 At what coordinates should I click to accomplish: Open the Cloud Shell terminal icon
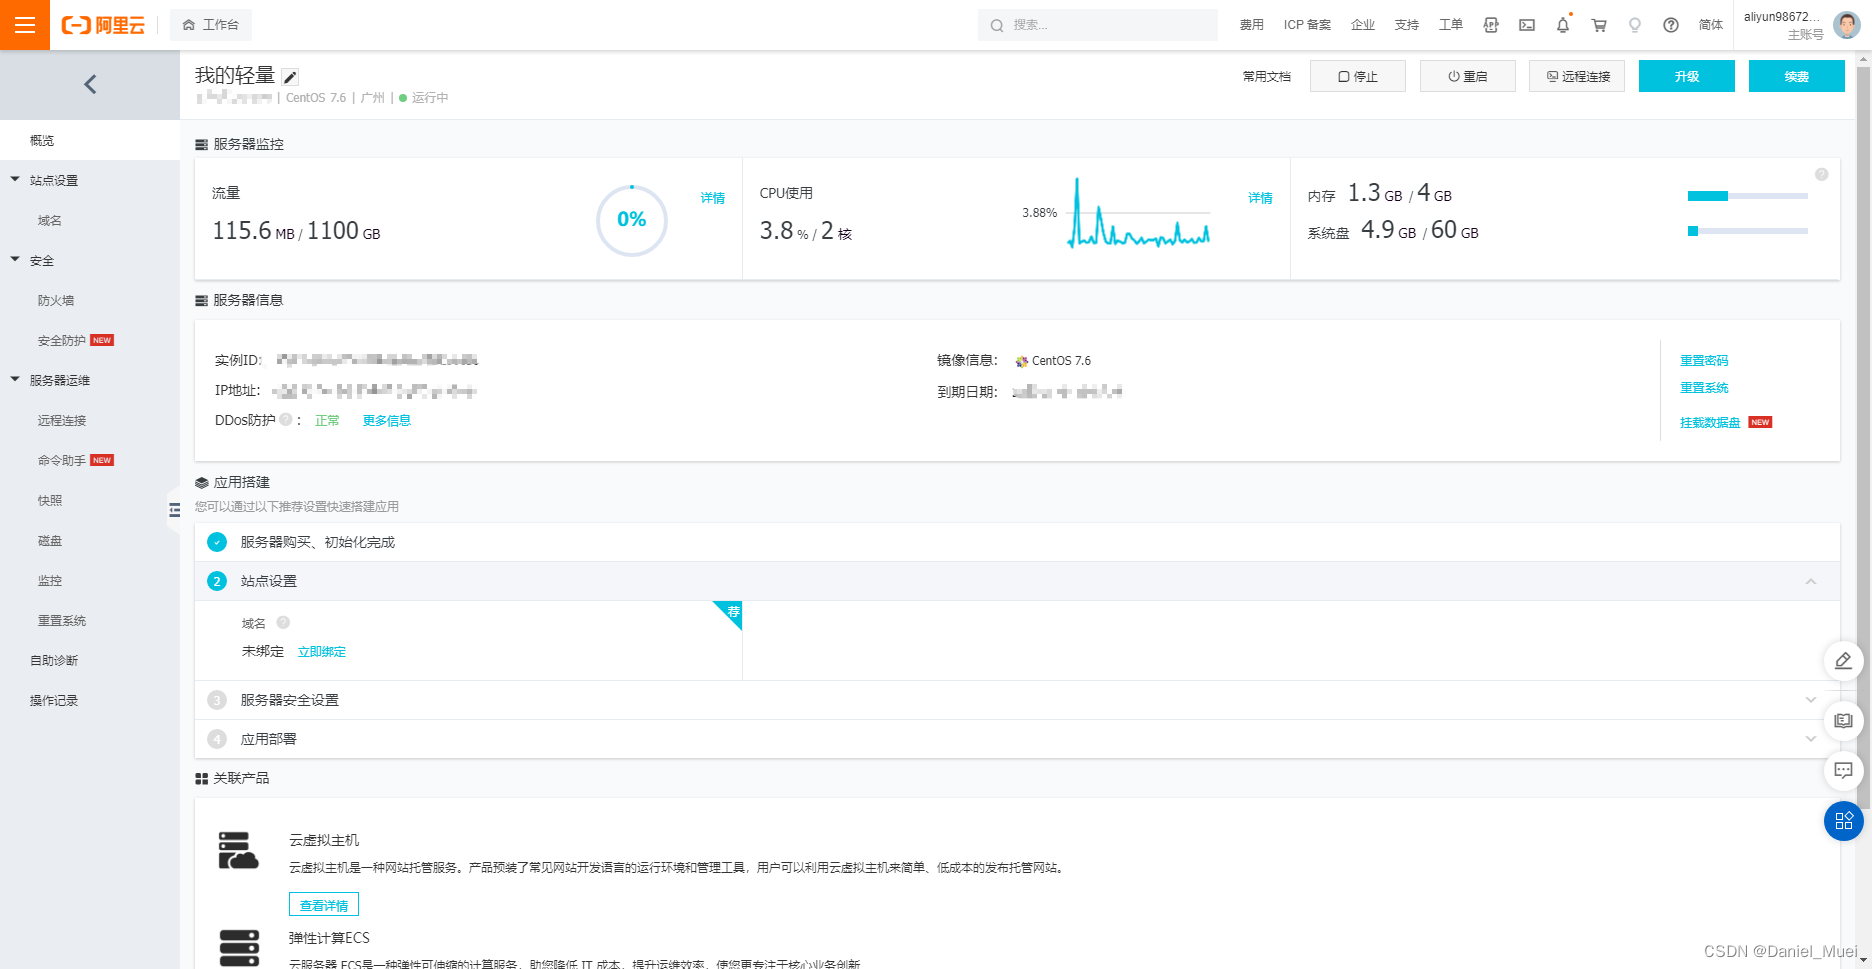coord(1527,25)
